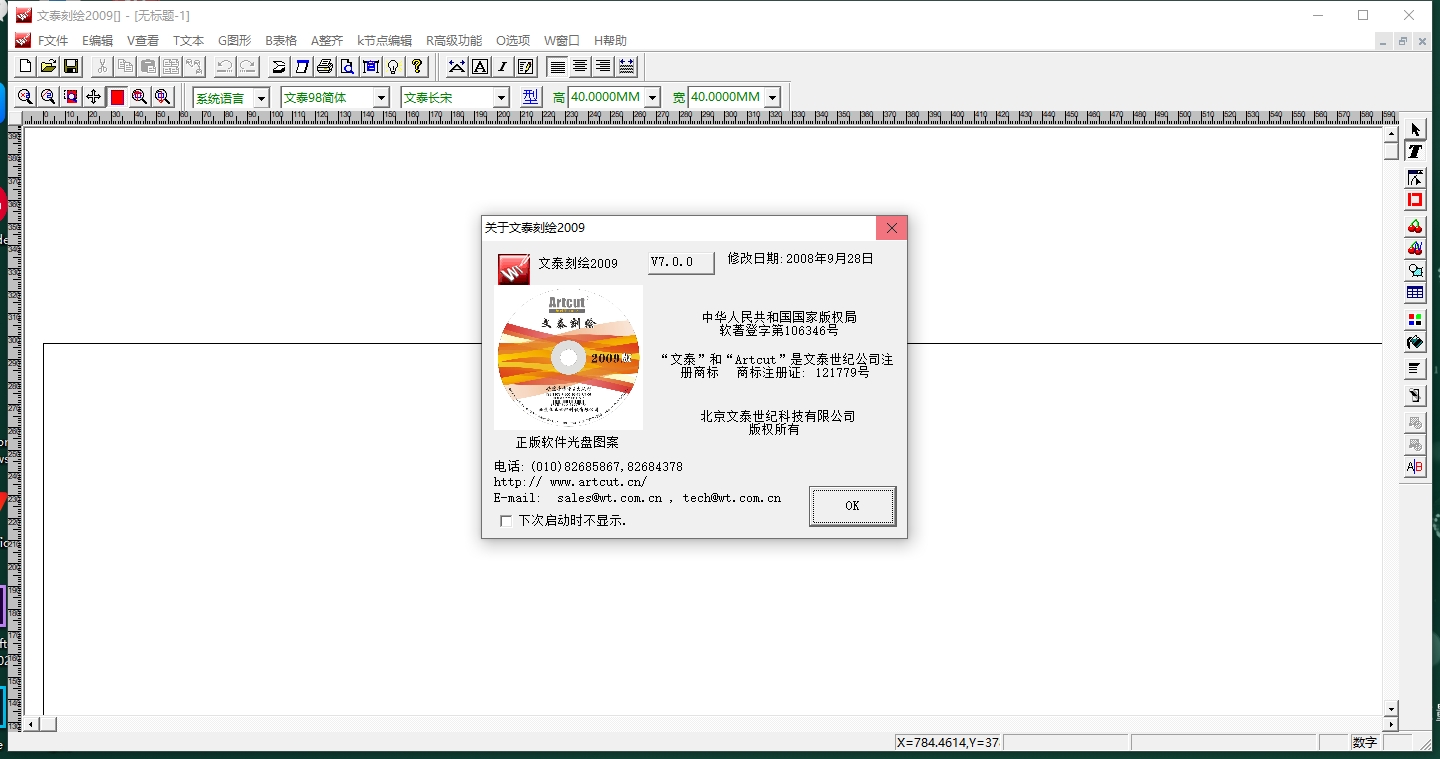The image size is (1440, 759).
Task: Close the 关于文泰刻绘2009 dialog
Action: (x=891, y=228)
